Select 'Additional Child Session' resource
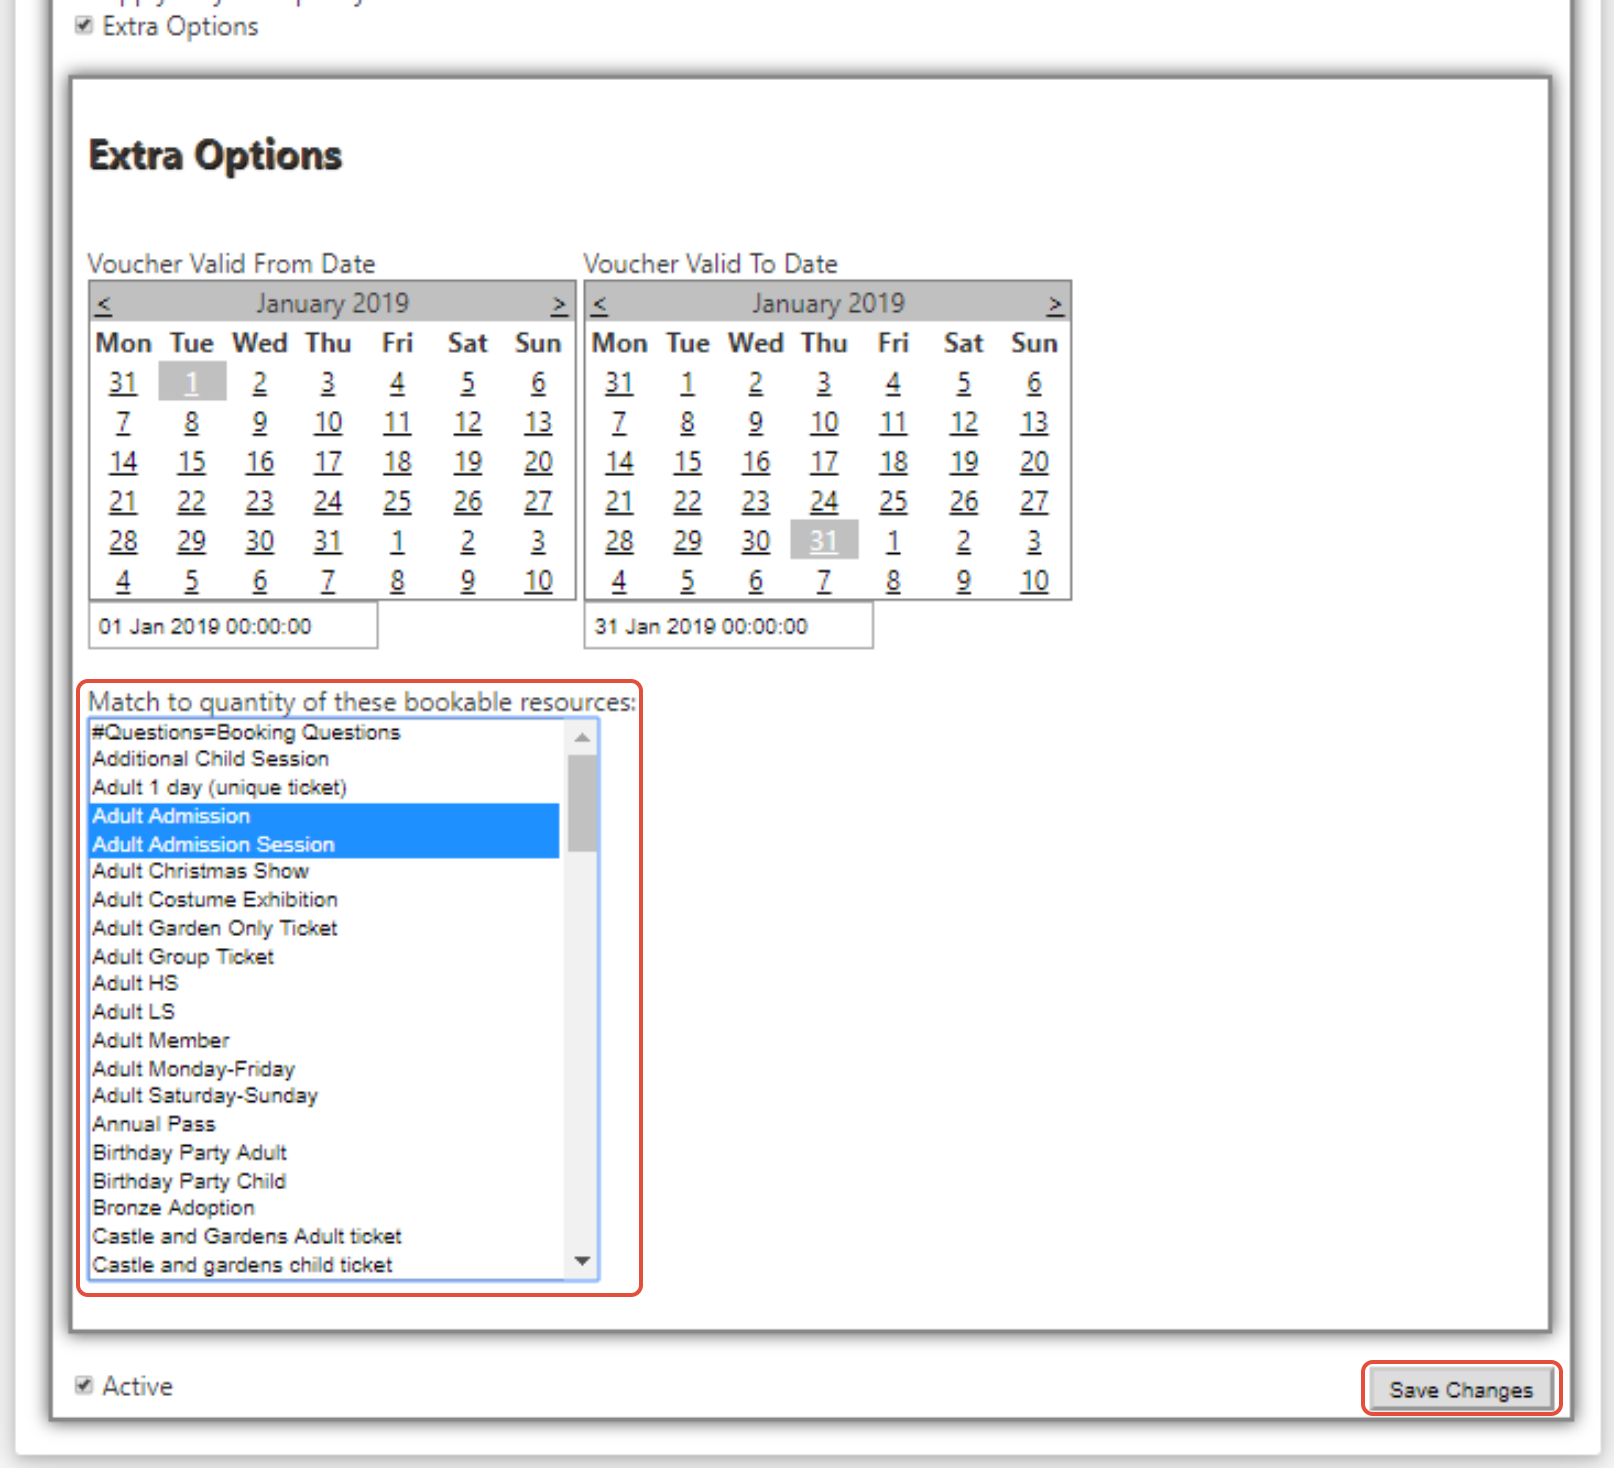Viewport: 1614px width, 1468px height. 324,759
